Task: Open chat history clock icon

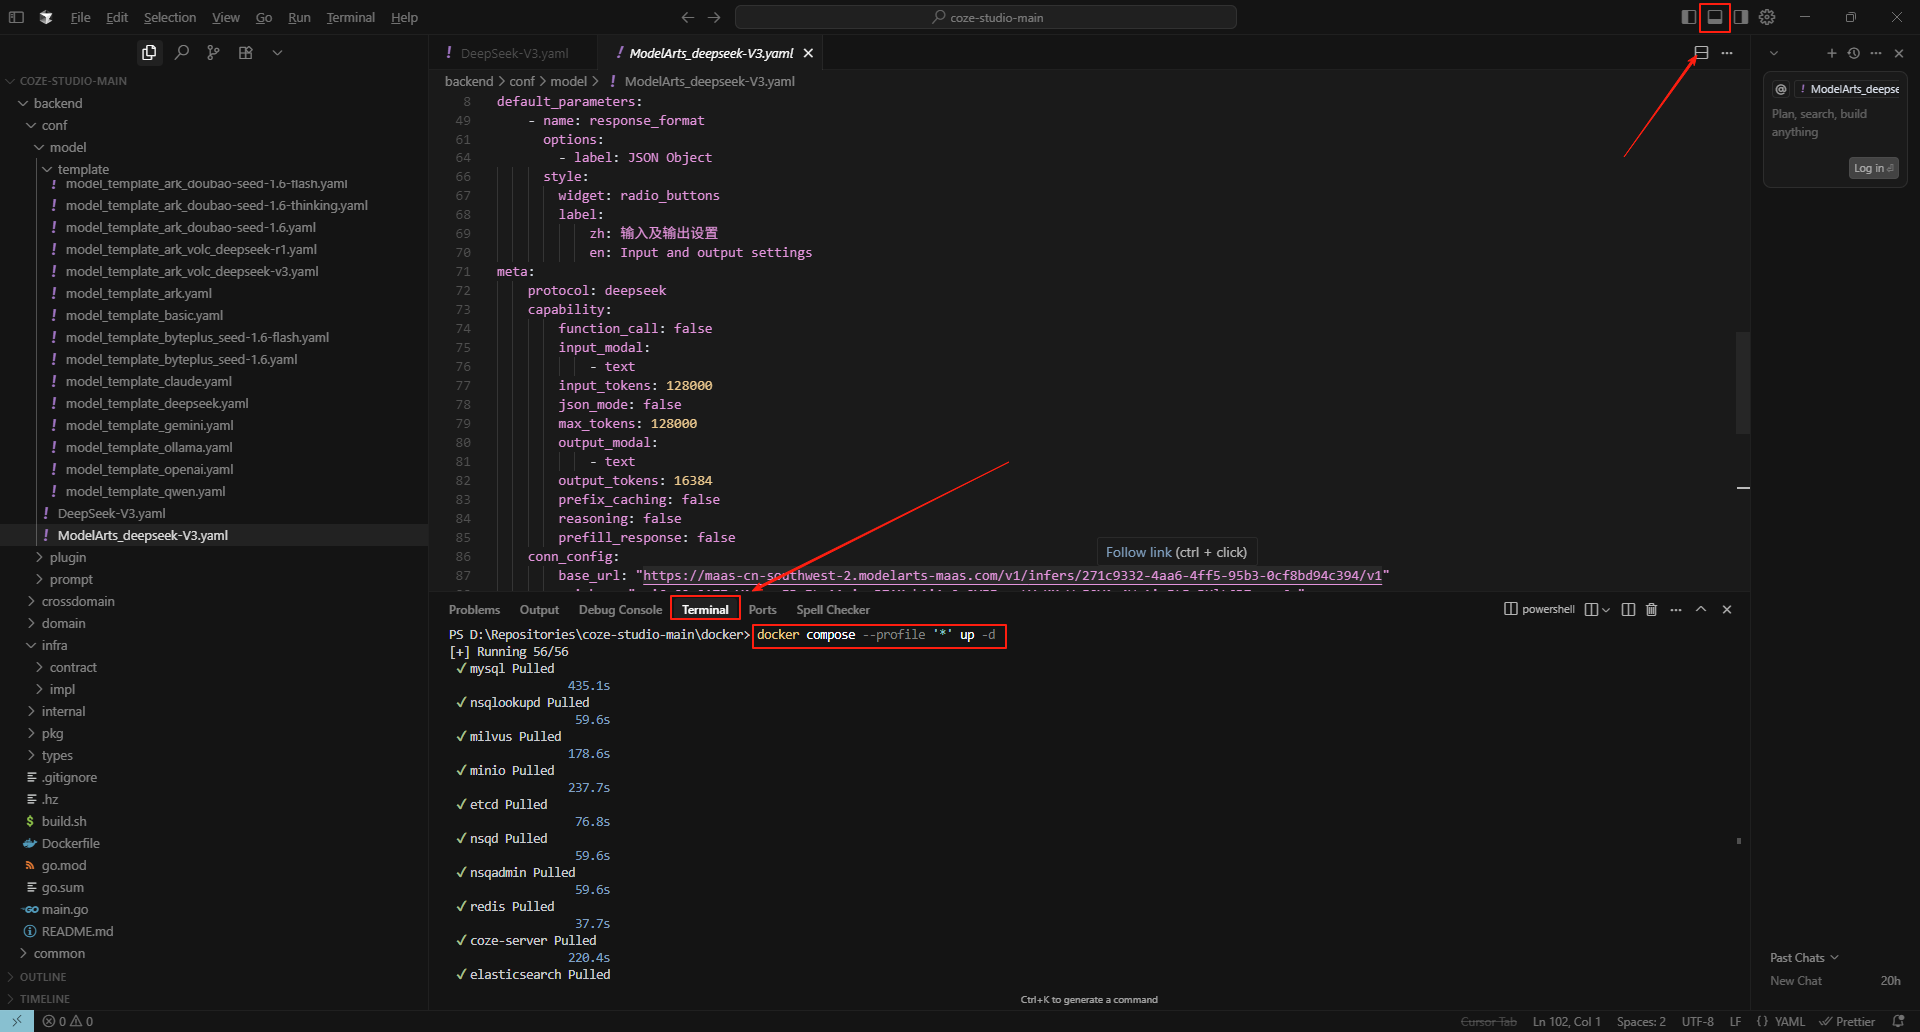Action: 1854,53
